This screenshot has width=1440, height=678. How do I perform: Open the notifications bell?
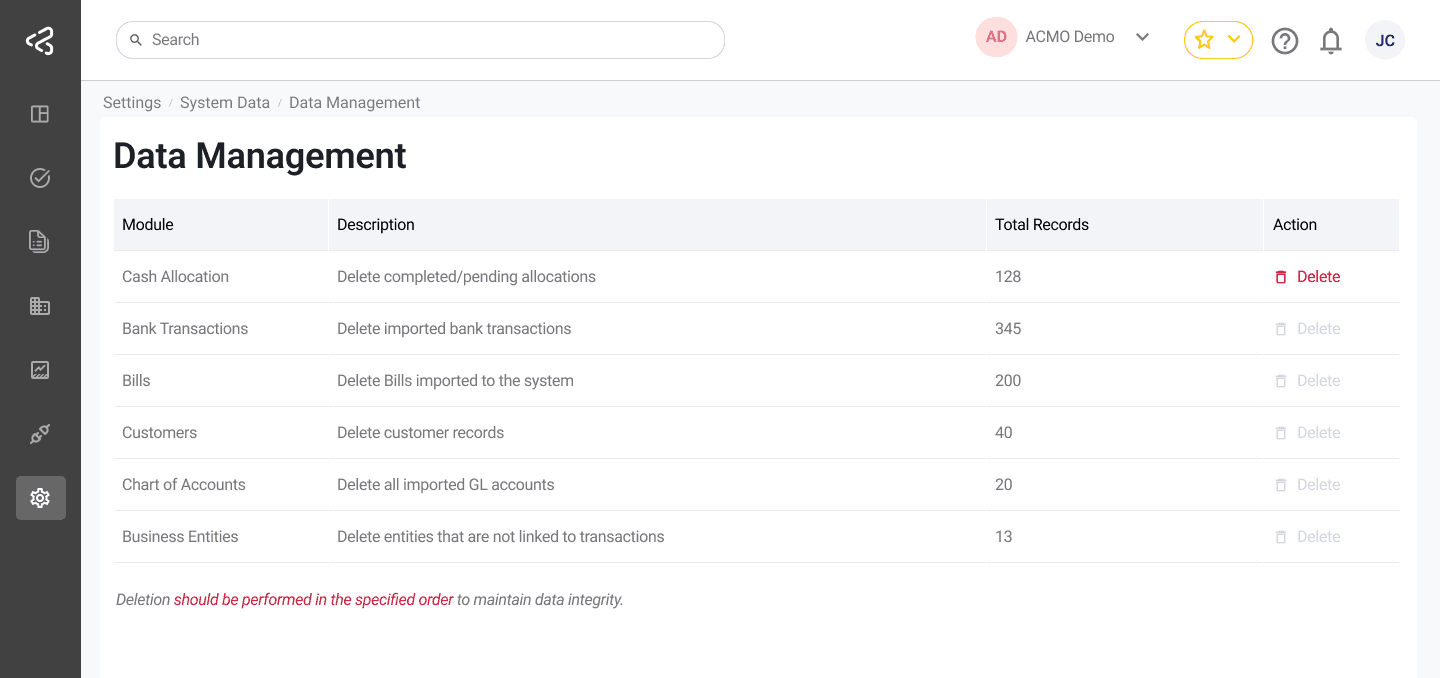(1331, 40)
